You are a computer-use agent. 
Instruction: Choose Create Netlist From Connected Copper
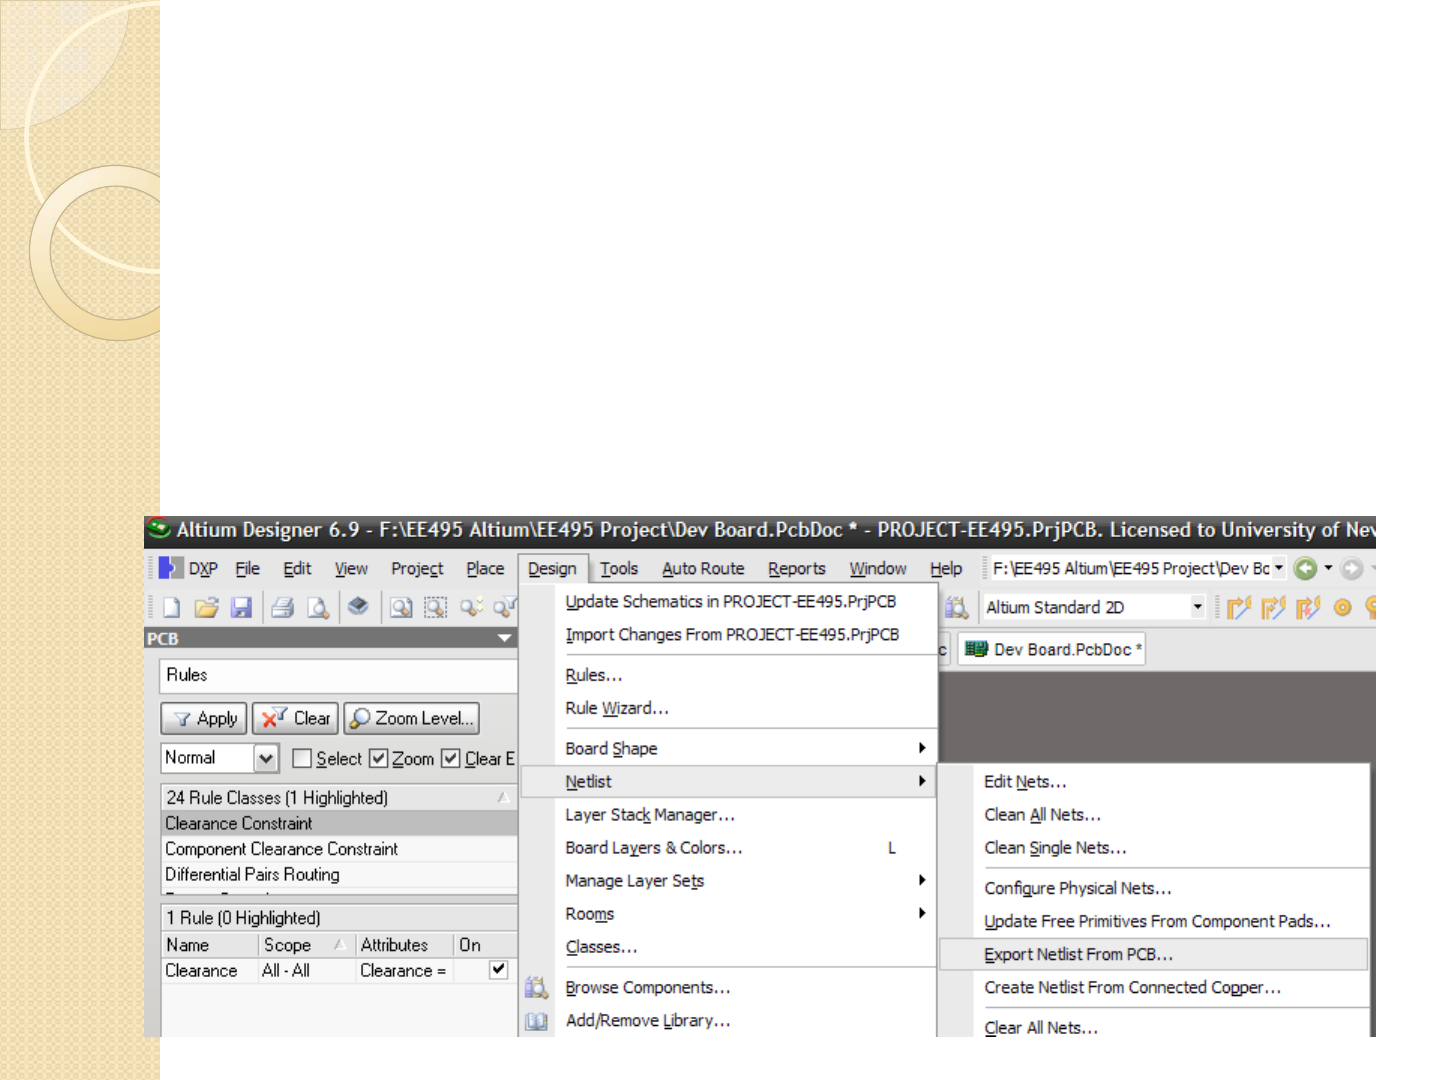pyautogui.click(x=1154, y=987)
